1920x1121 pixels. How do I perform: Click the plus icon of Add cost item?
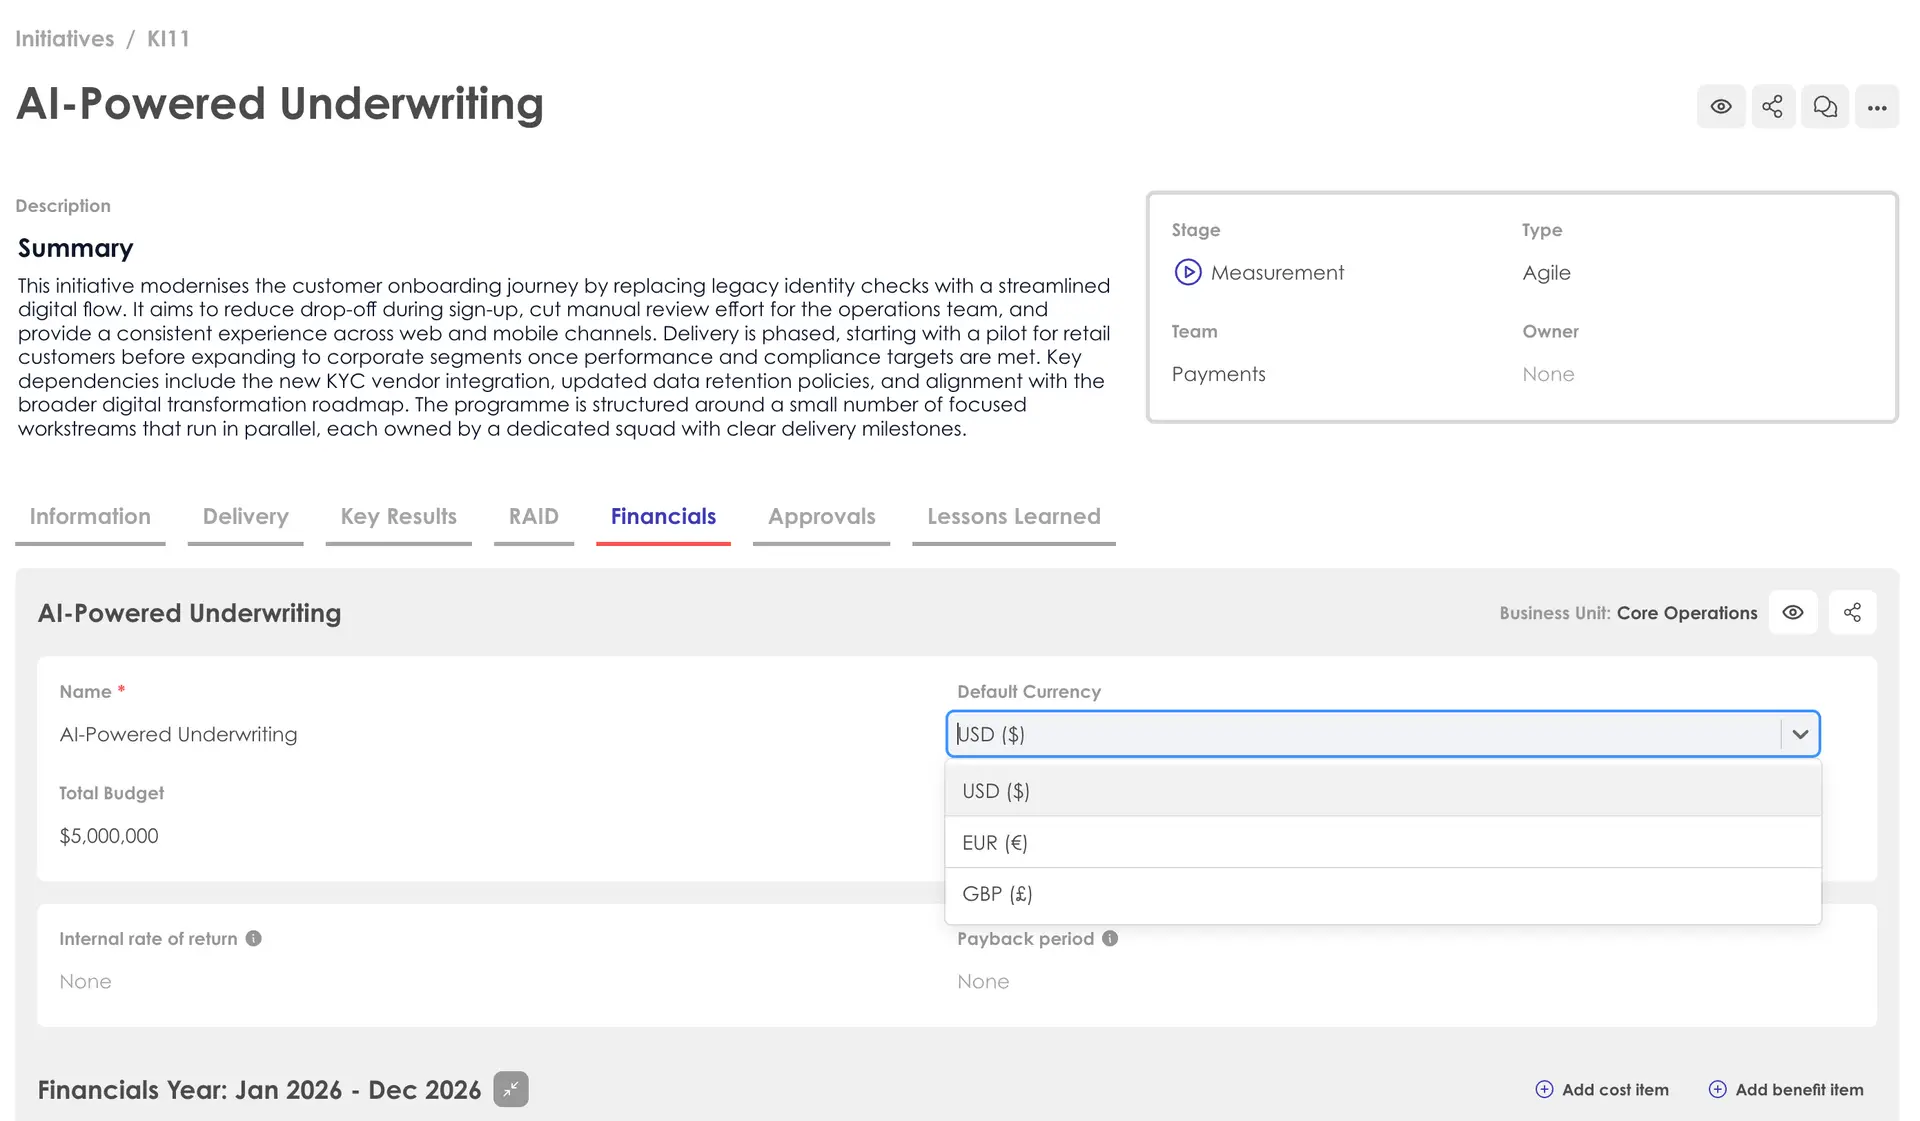[1544, 1089]
